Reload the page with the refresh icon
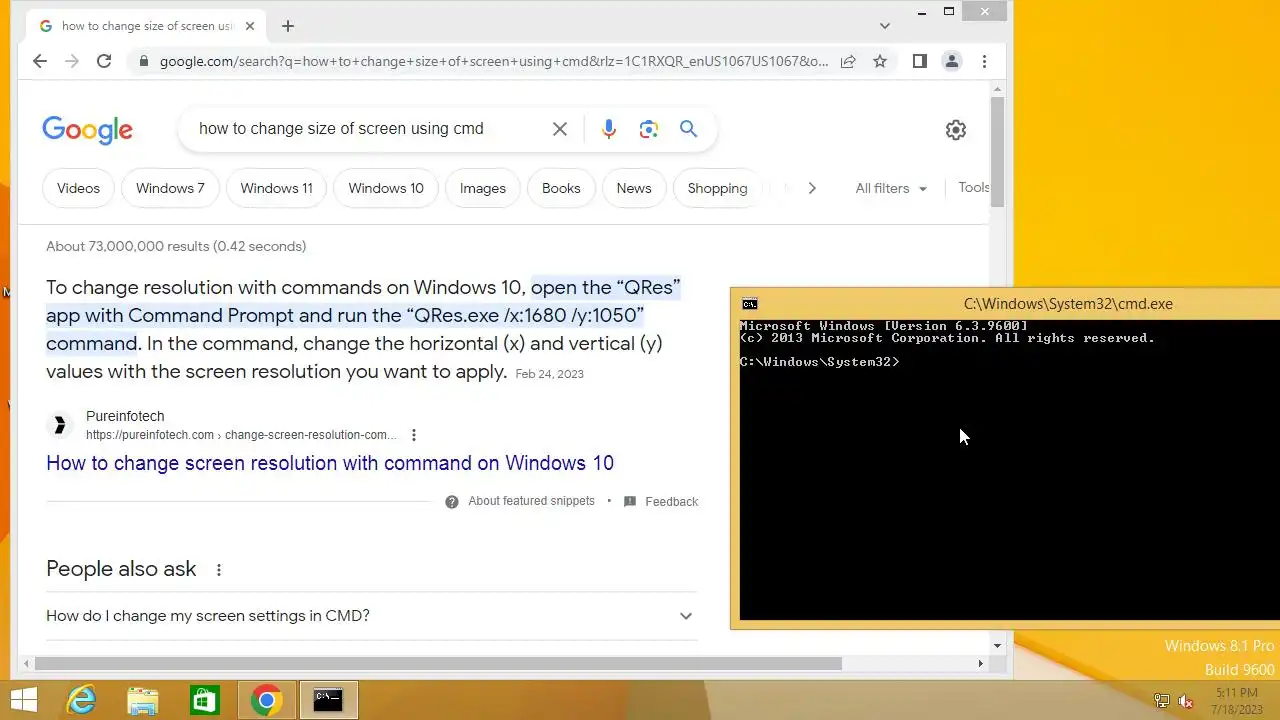Image resolution: width=1280 pixels, height=720 pixels. [104, 61]
